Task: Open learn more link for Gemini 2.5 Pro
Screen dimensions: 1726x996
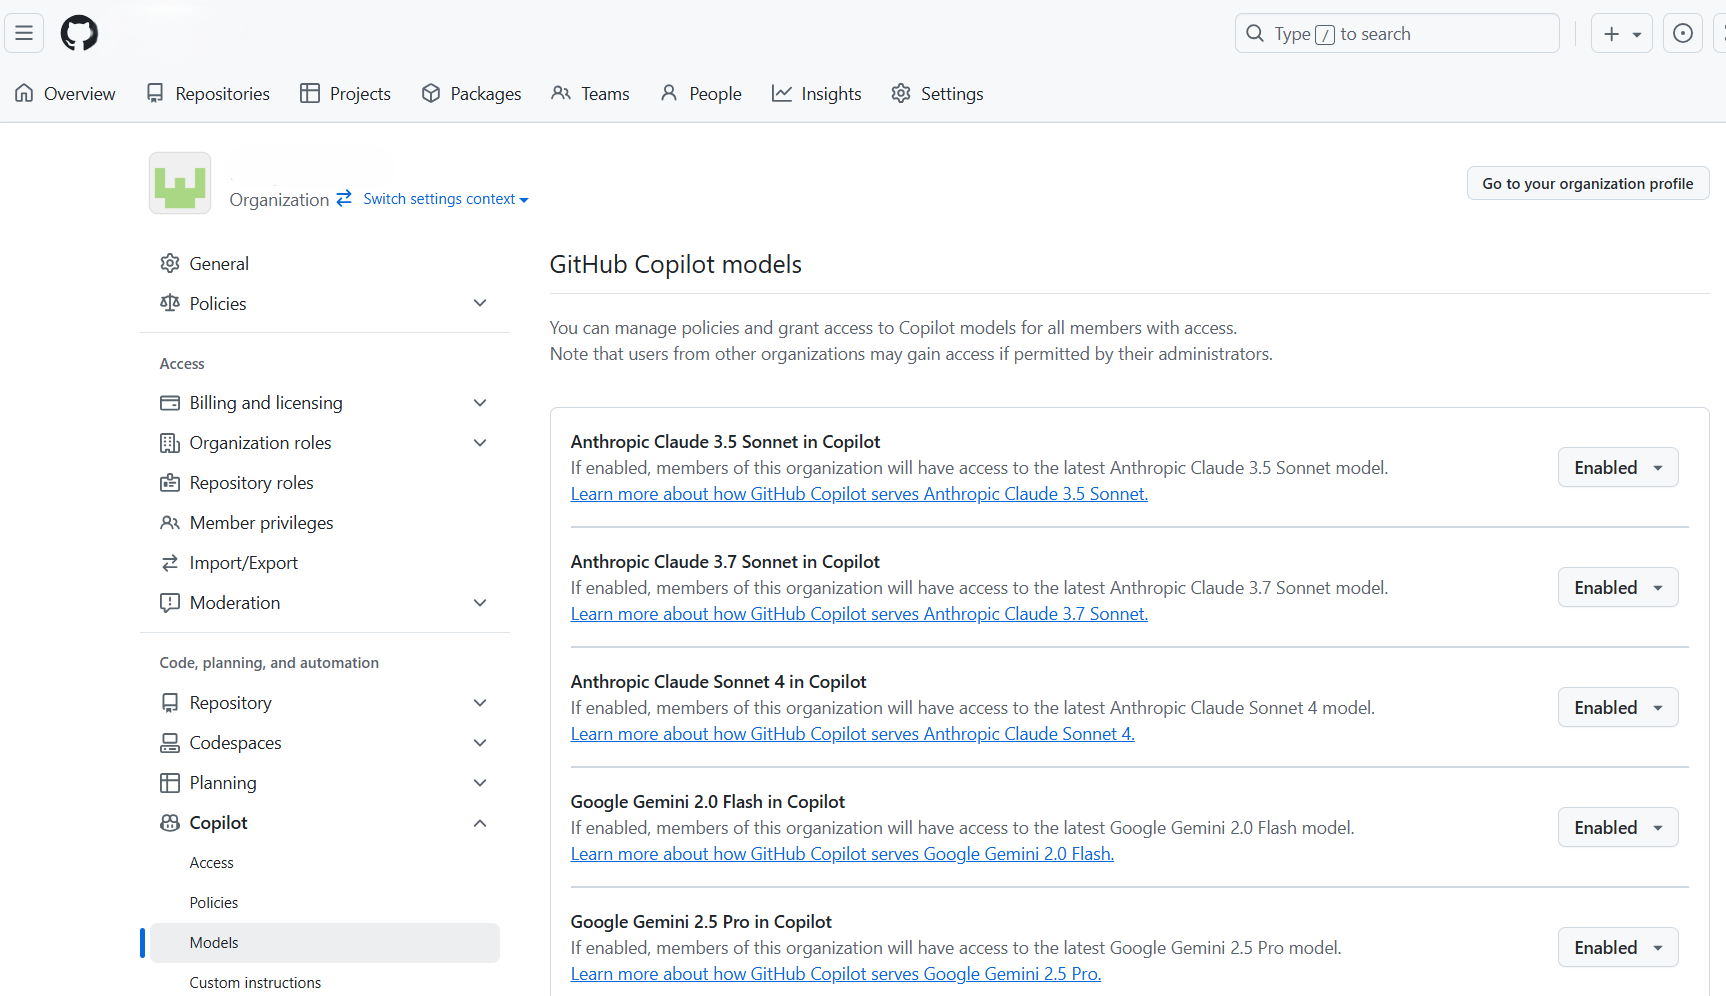Action: [836, 974]
